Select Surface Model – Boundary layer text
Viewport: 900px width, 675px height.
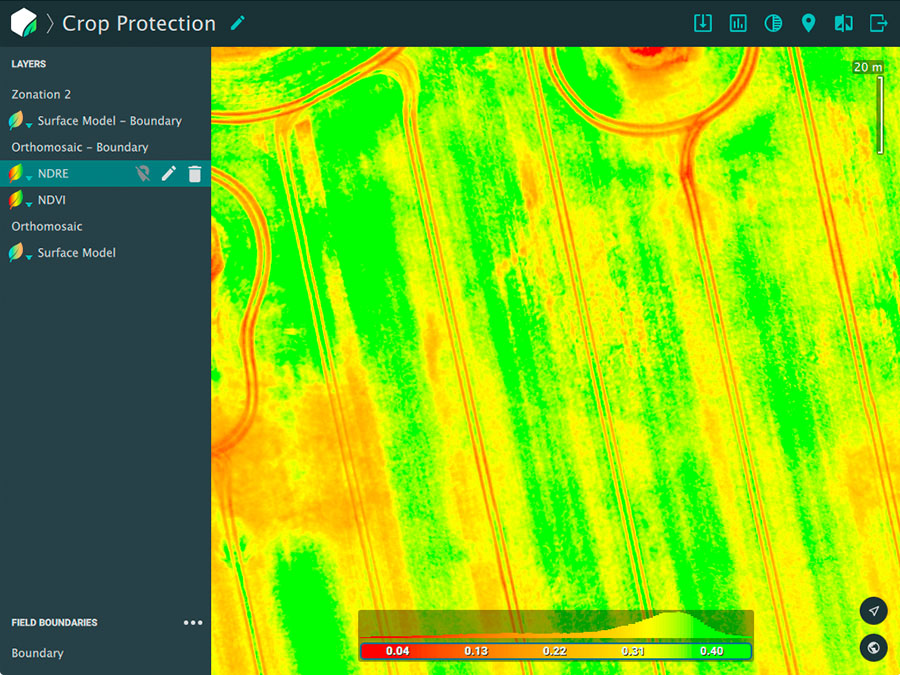tap(110, 121)
